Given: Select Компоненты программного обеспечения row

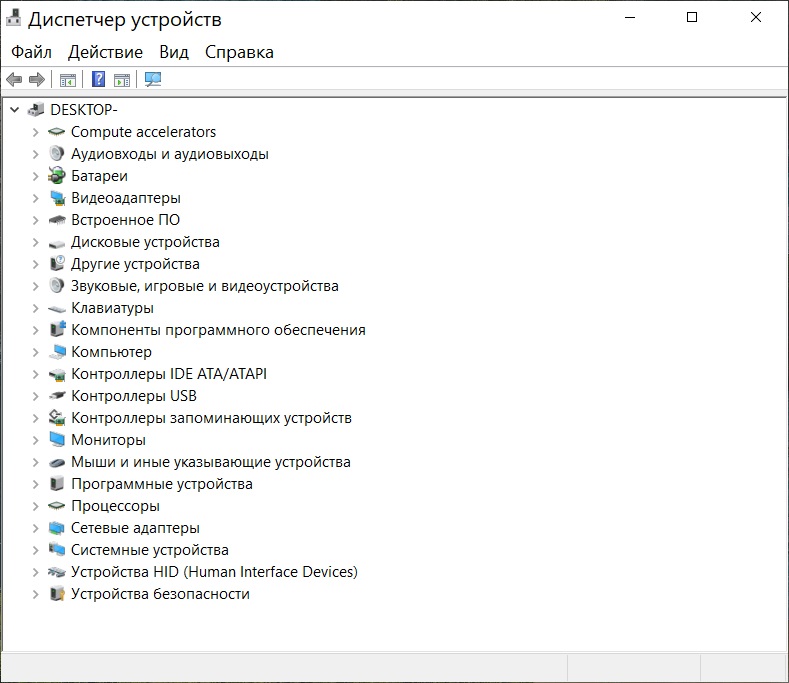Looking at the screenshot, I should [x=218, y=330].
